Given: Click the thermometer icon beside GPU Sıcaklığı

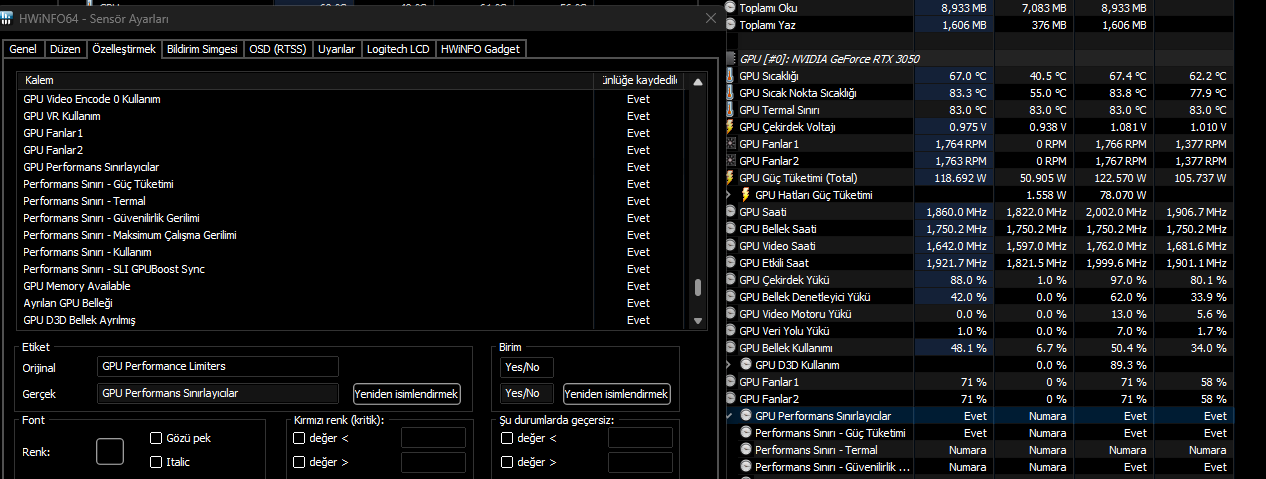Looking at the screenshot, I should point(731,76).
